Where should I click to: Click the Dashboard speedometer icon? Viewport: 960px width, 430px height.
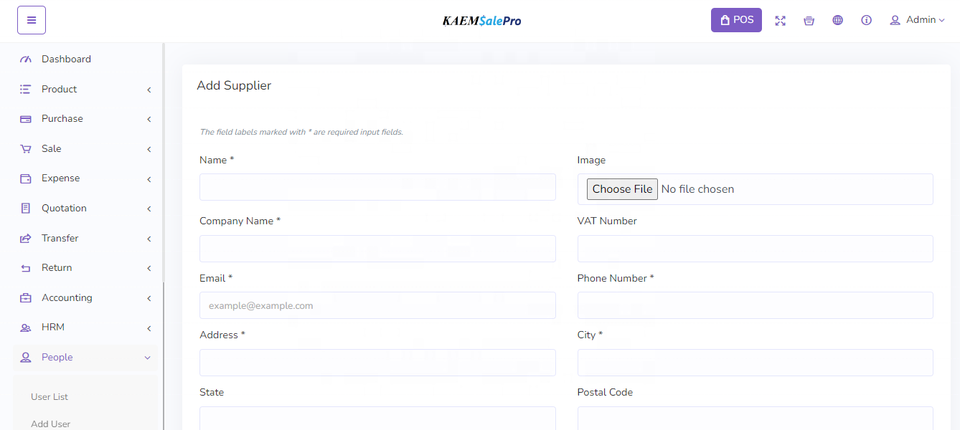26,60
